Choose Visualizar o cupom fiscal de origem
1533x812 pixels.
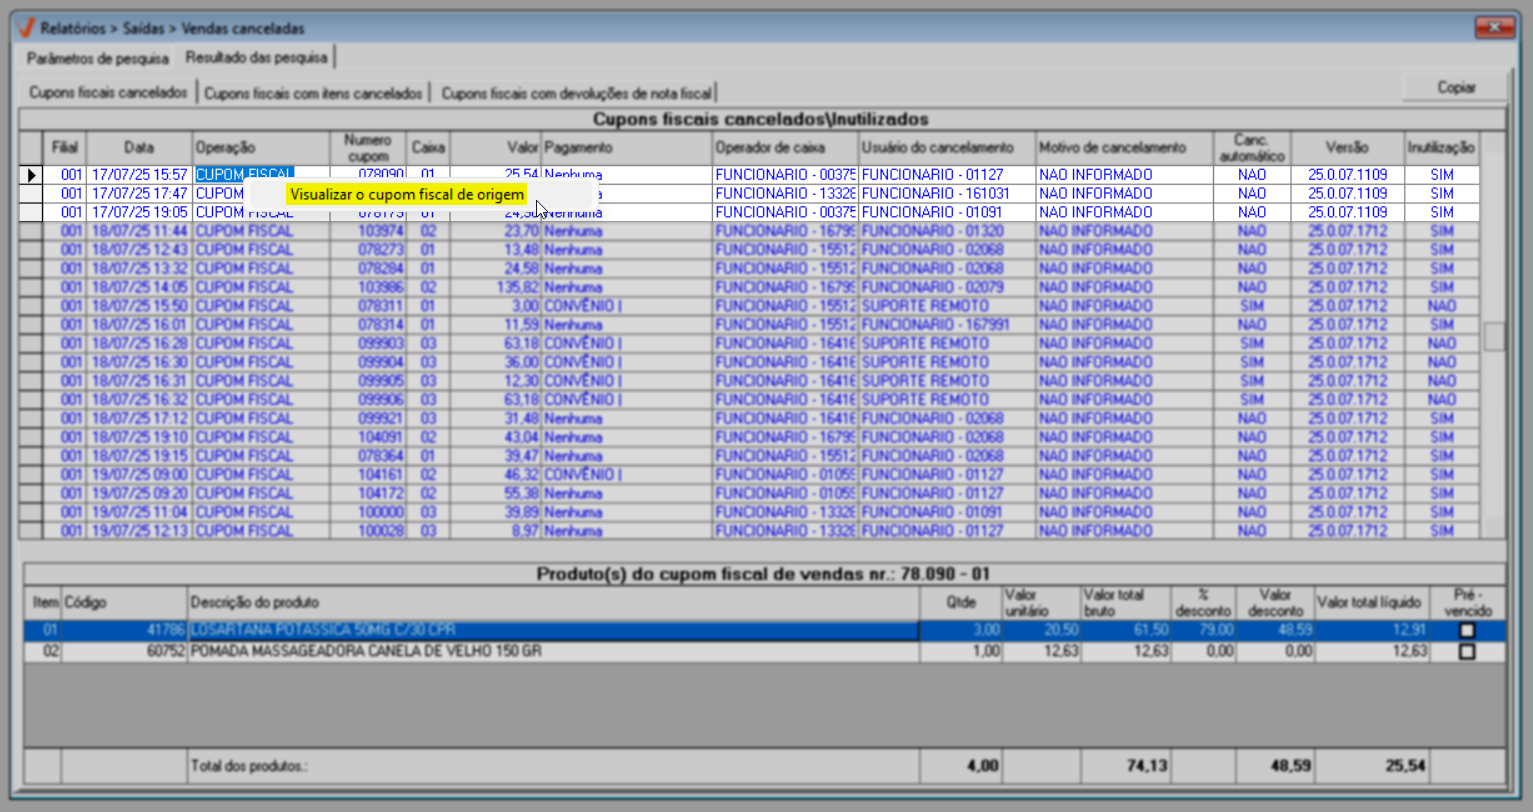coord(406,195)
